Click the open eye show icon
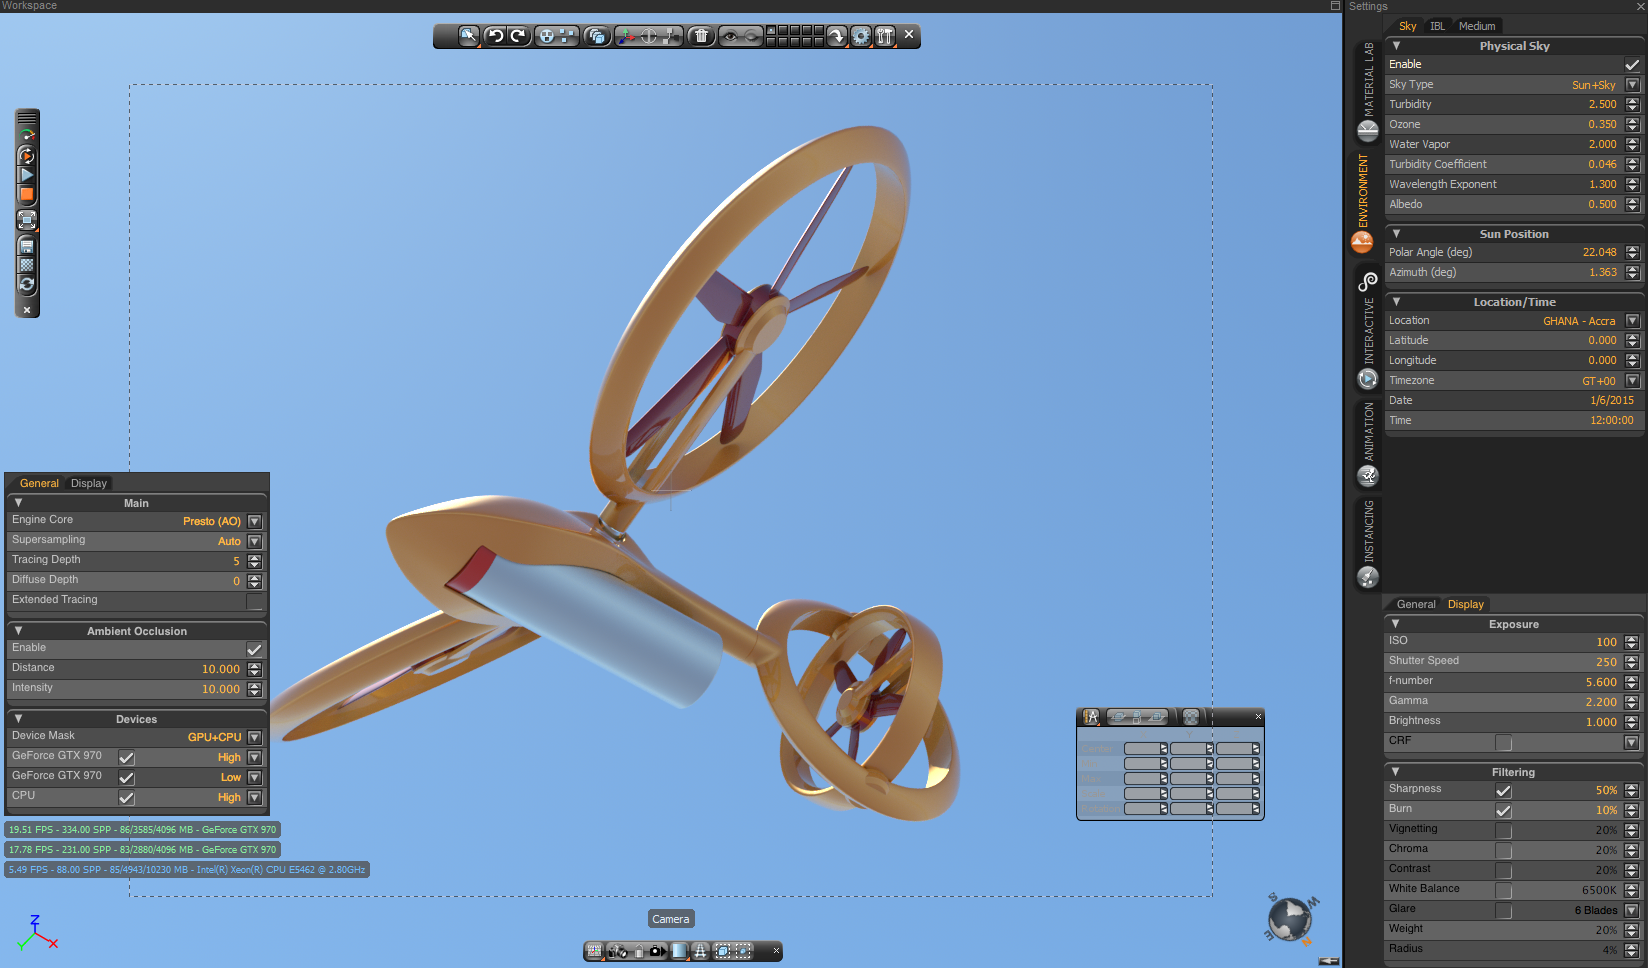This screenshot has height=968, width=1648. [x=730, y=36]
